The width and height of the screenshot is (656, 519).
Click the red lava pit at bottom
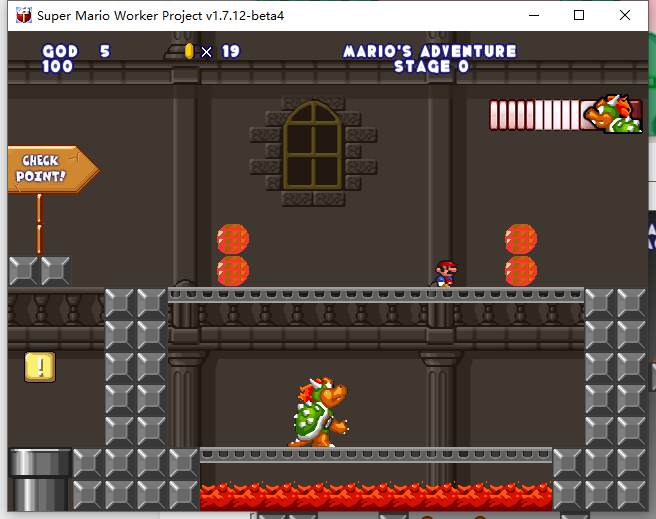click(x=375, y=497)
